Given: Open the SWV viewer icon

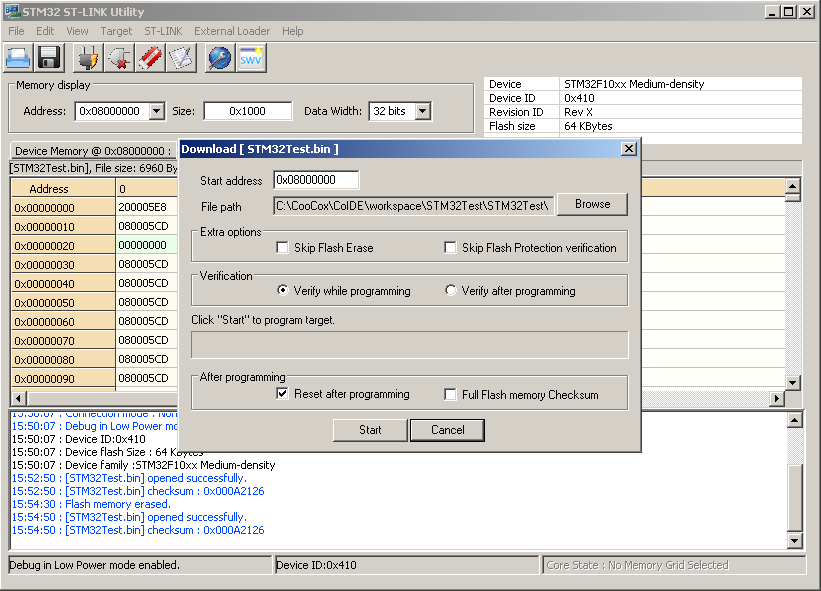Looking at the screenshot, I should pos(250,58).
